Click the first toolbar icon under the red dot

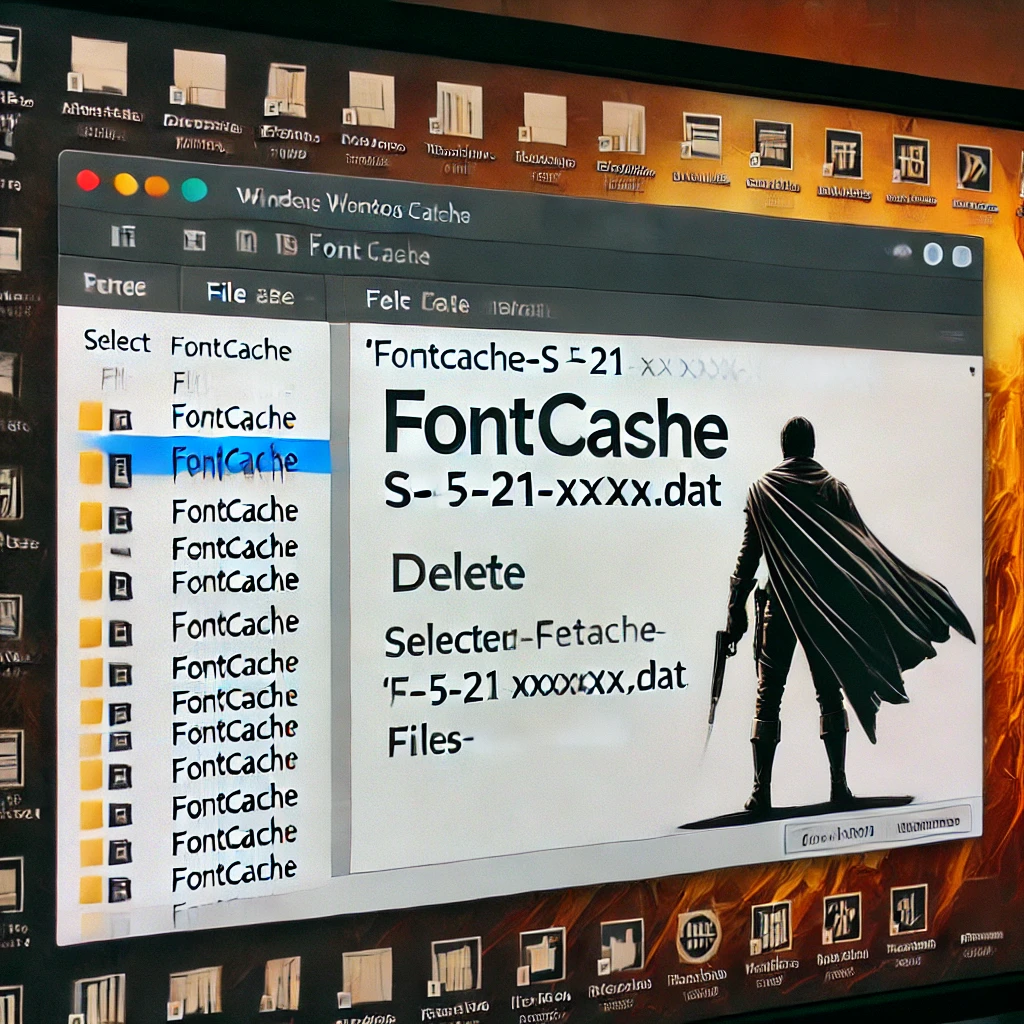coord(123,236)
